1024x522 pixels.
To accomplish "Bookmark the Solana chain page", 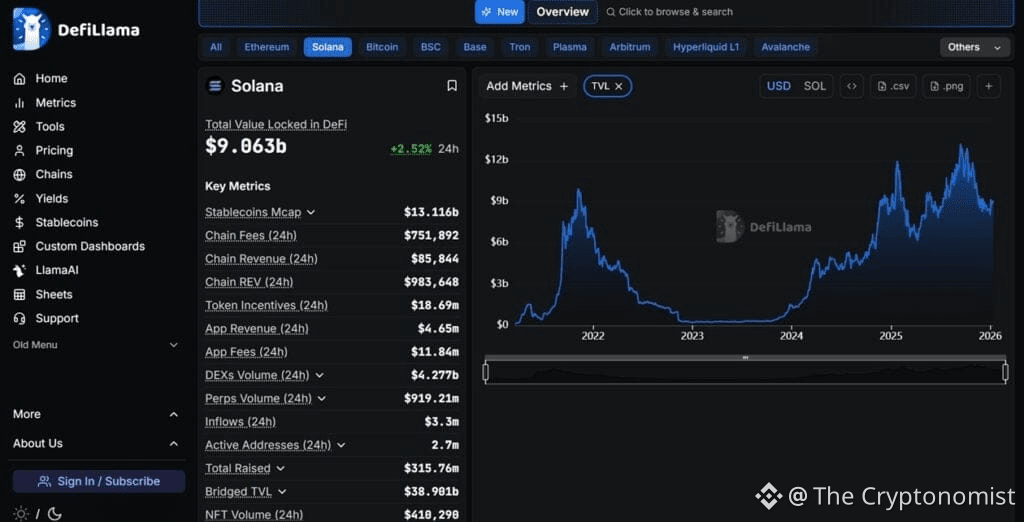I will 452,86.
